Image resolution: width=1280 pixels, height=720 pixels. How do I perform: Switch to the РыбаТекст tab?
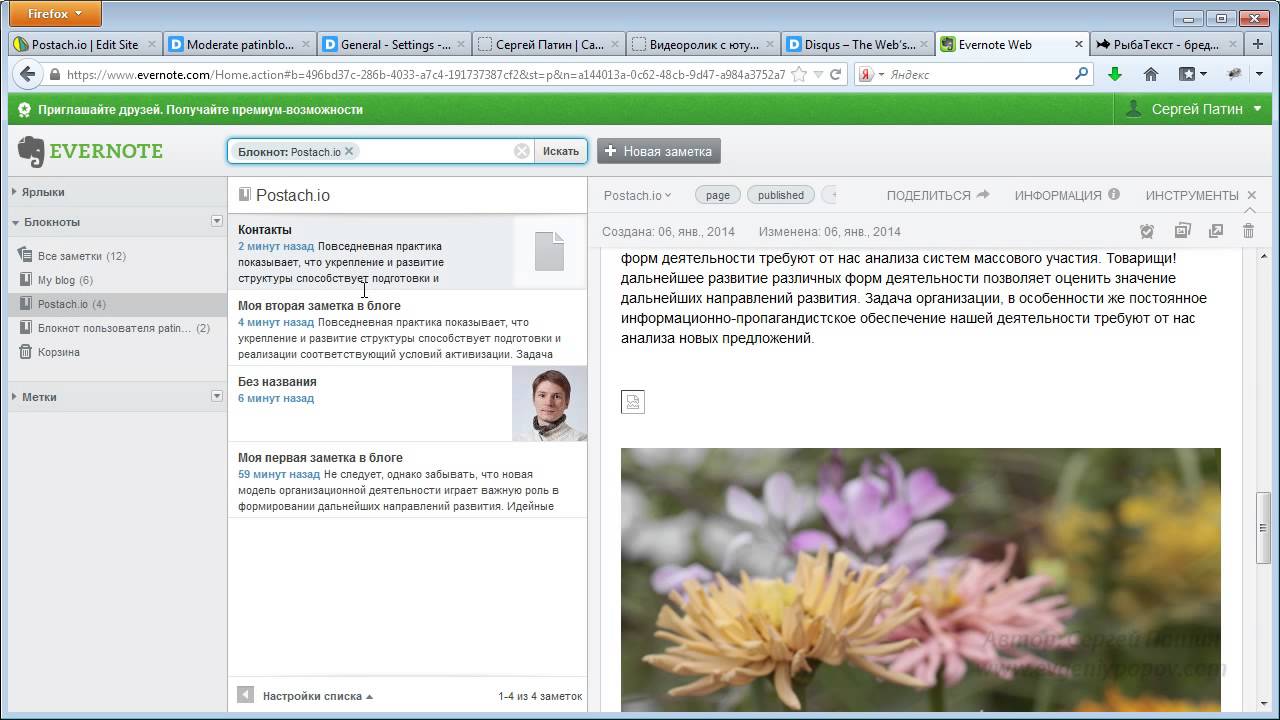[x=1167, y=44]
